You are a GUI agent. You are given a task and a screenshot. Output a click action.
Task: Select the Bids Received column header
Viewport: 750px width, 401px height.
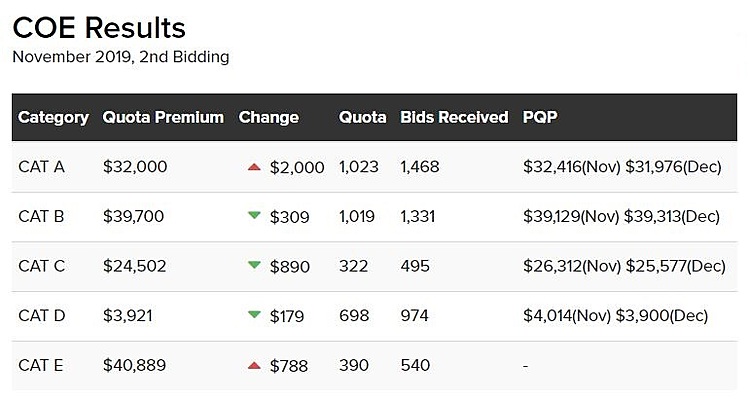tap(454, 117)
